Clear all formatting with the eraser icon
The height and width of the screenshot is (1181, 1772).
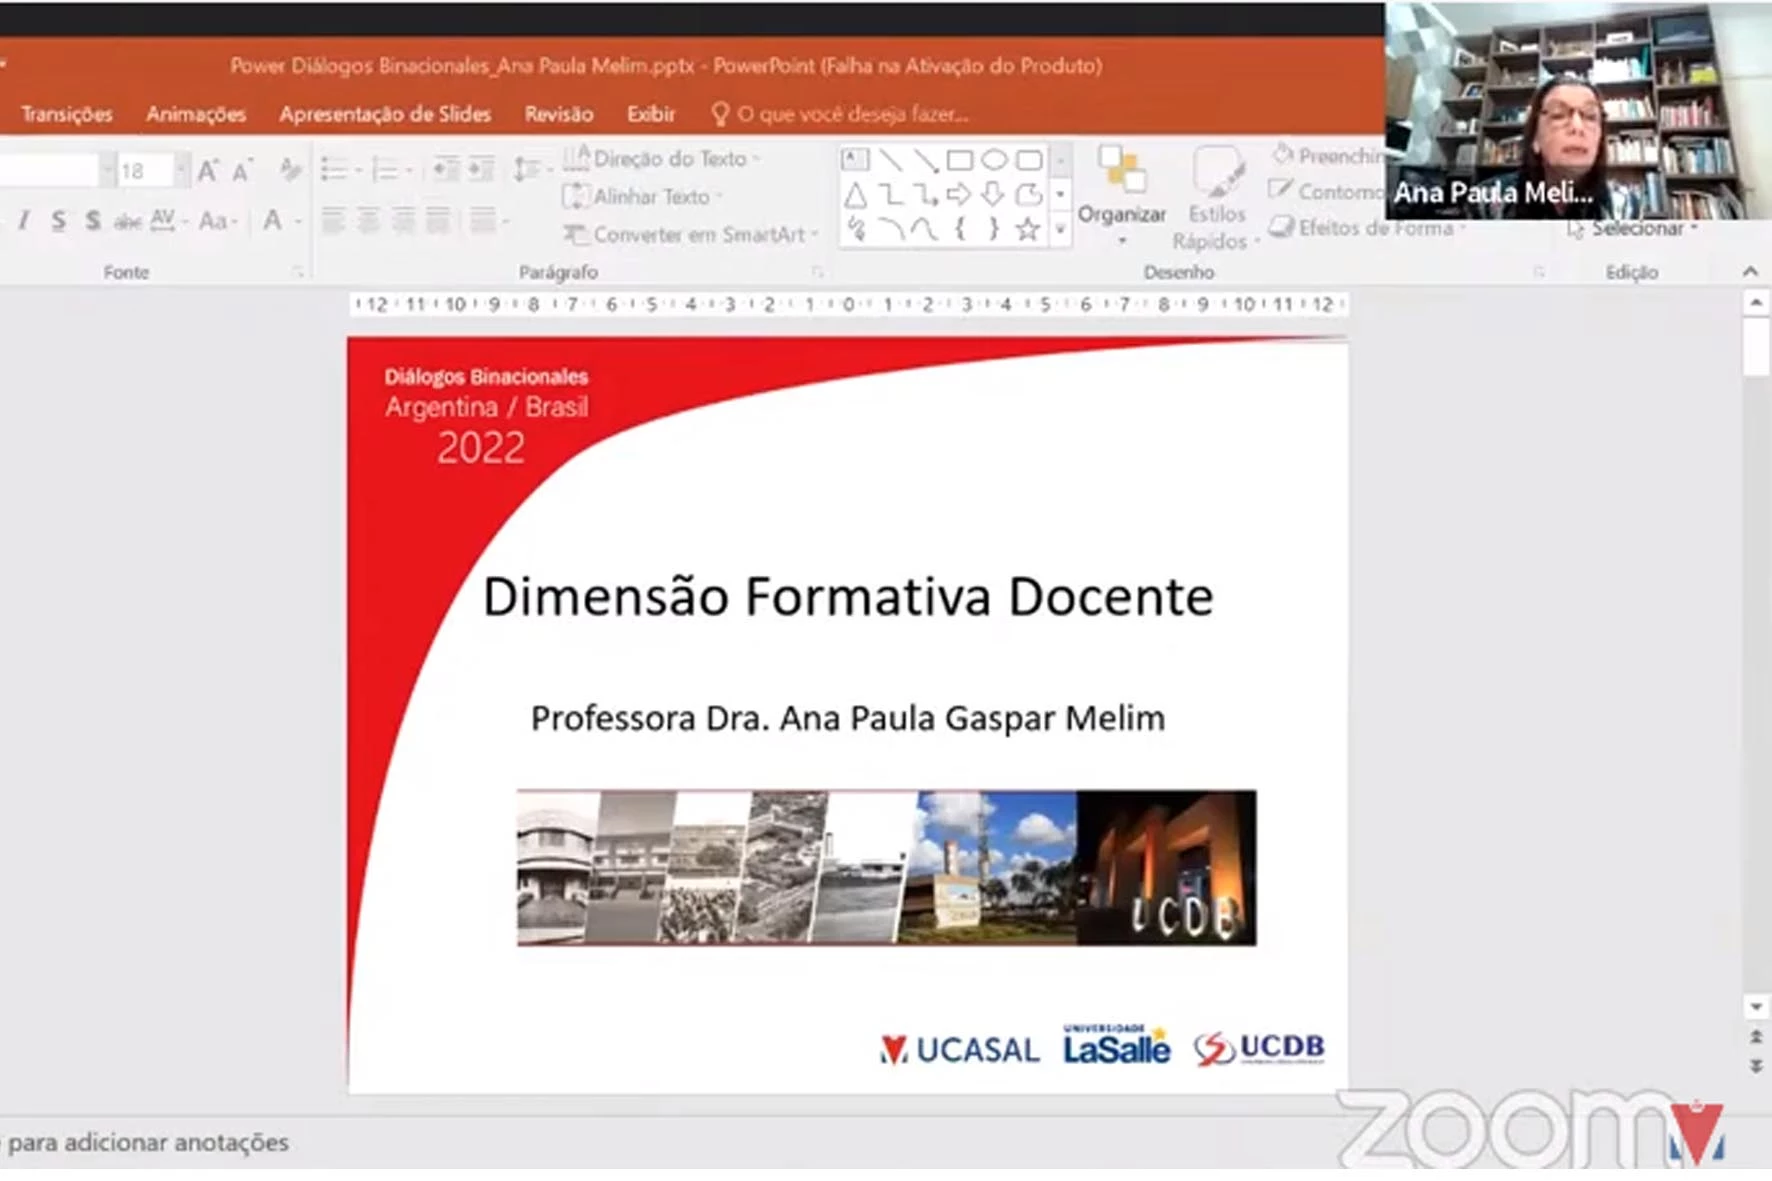coord(289,170)
